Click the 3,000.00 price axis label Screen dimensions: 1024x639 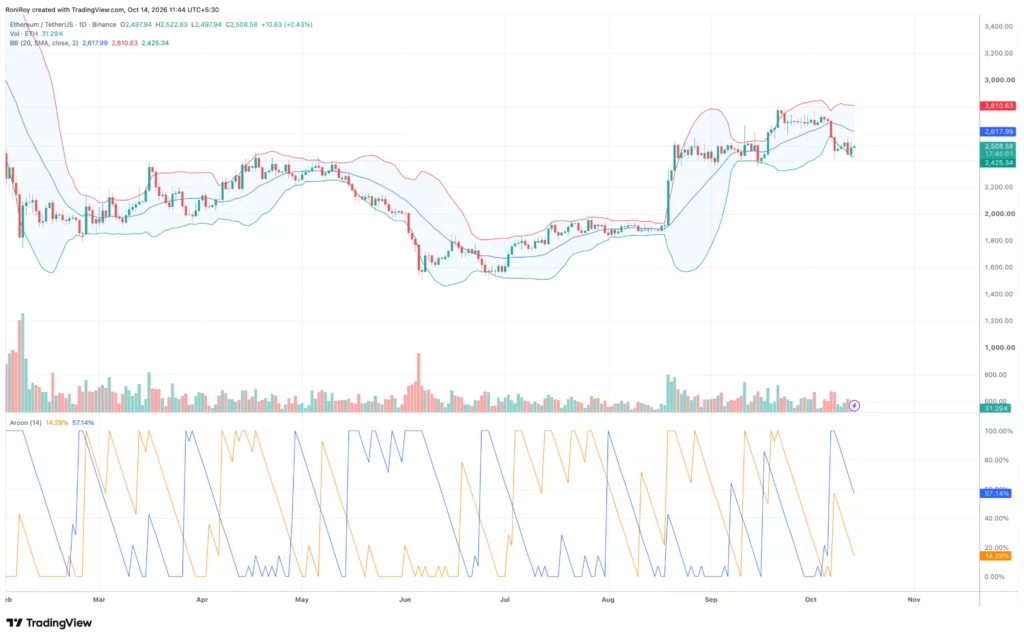(x=999, y=80)
